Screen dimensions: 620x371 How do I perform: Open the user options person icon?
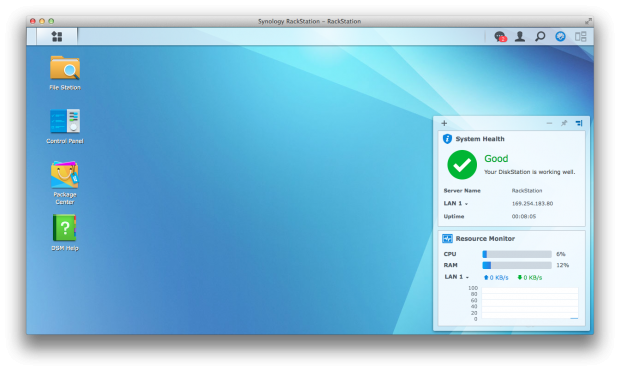click(x=520, y=36)
